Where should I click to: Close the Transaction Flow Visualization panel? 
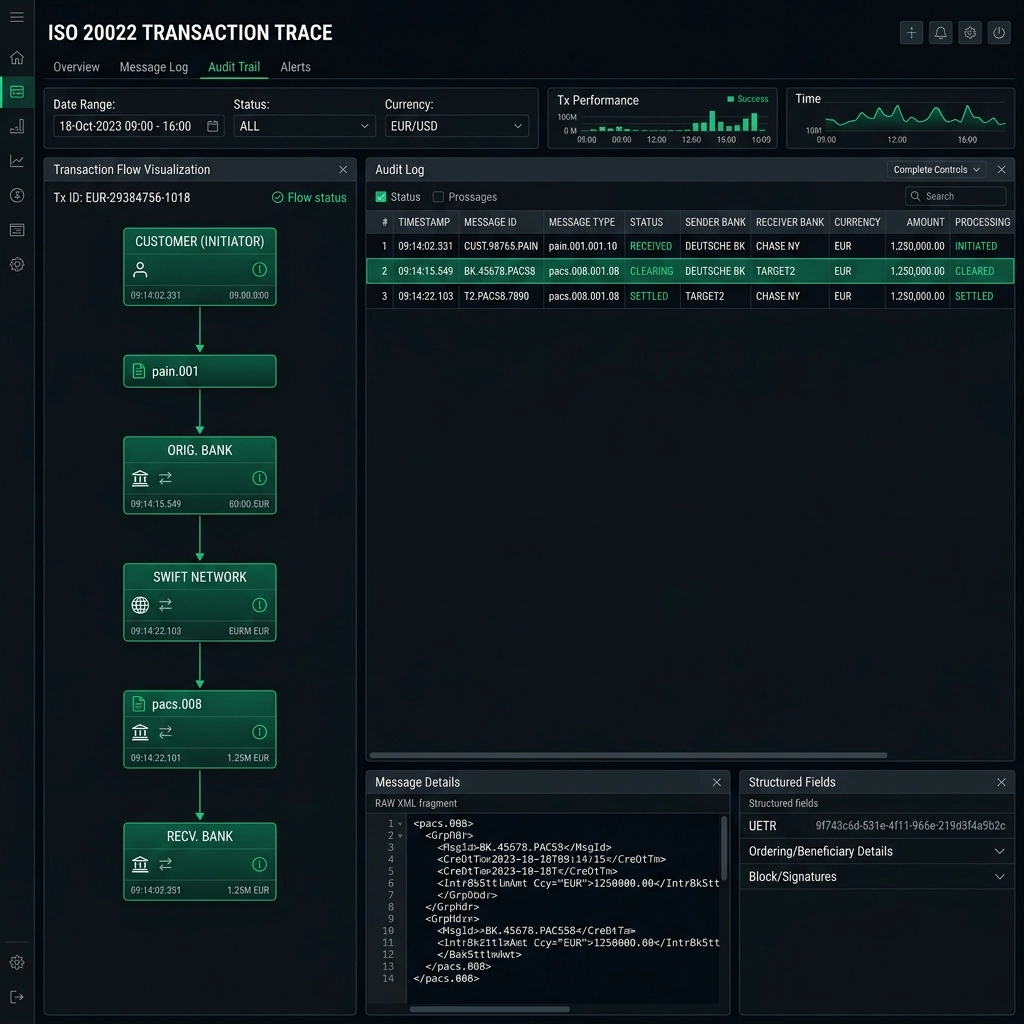point(343,169)
